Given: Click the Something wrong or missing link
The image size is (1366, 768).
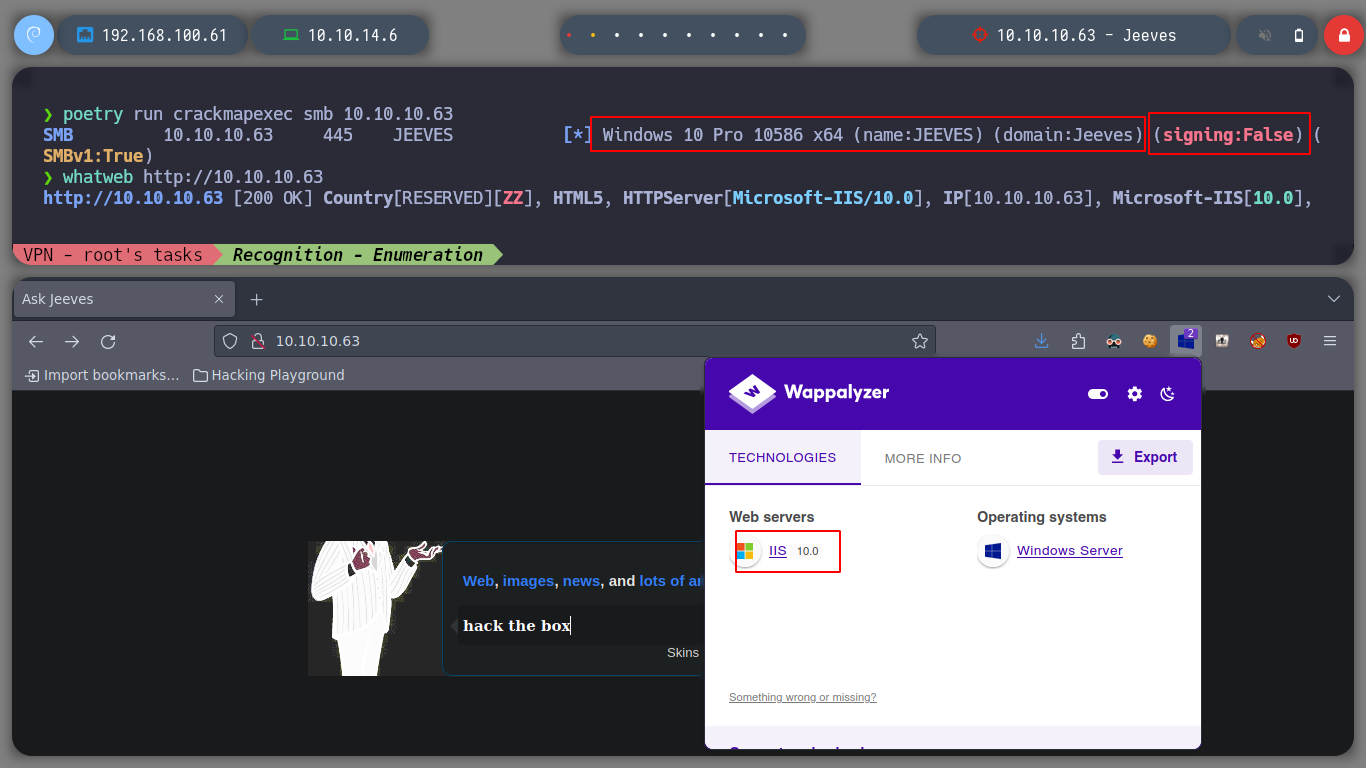Looking at the screenshot, I should coord(803,697).
